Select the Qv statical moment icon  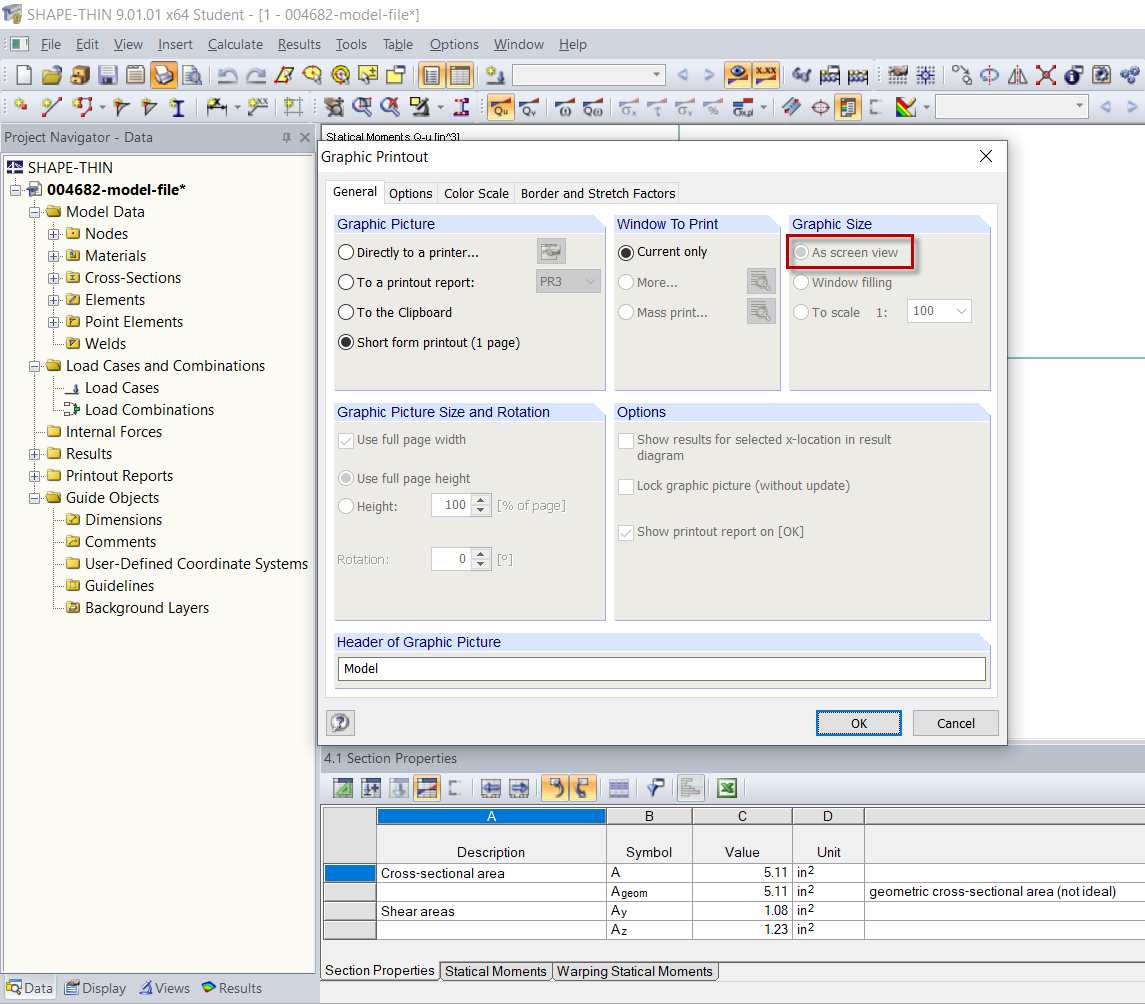[528, 107]
